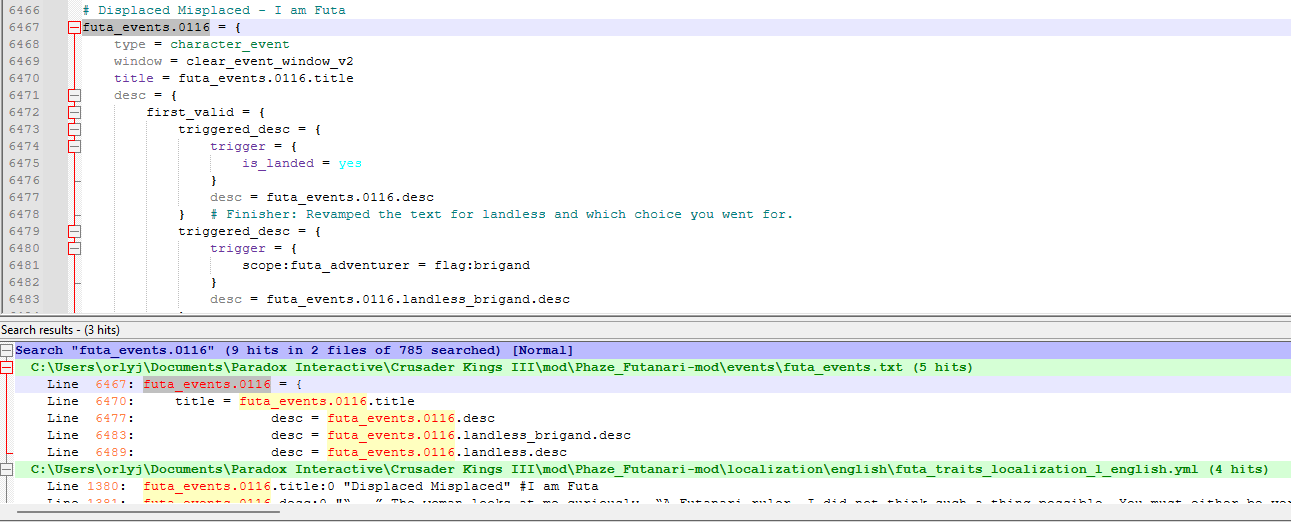Click "futa_events.0116.landless_brigand.desc" on editor line 6483
The height and width of the screenshot is (522, 1291).
tap(418, 299)
